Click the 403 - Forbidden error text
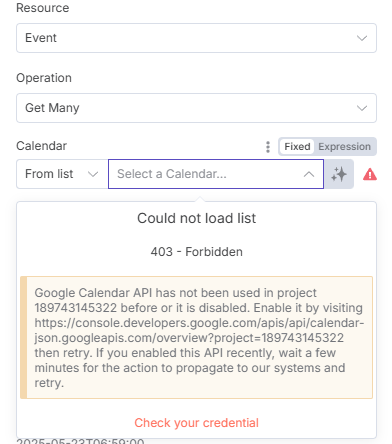 click(x=196, y=252)
